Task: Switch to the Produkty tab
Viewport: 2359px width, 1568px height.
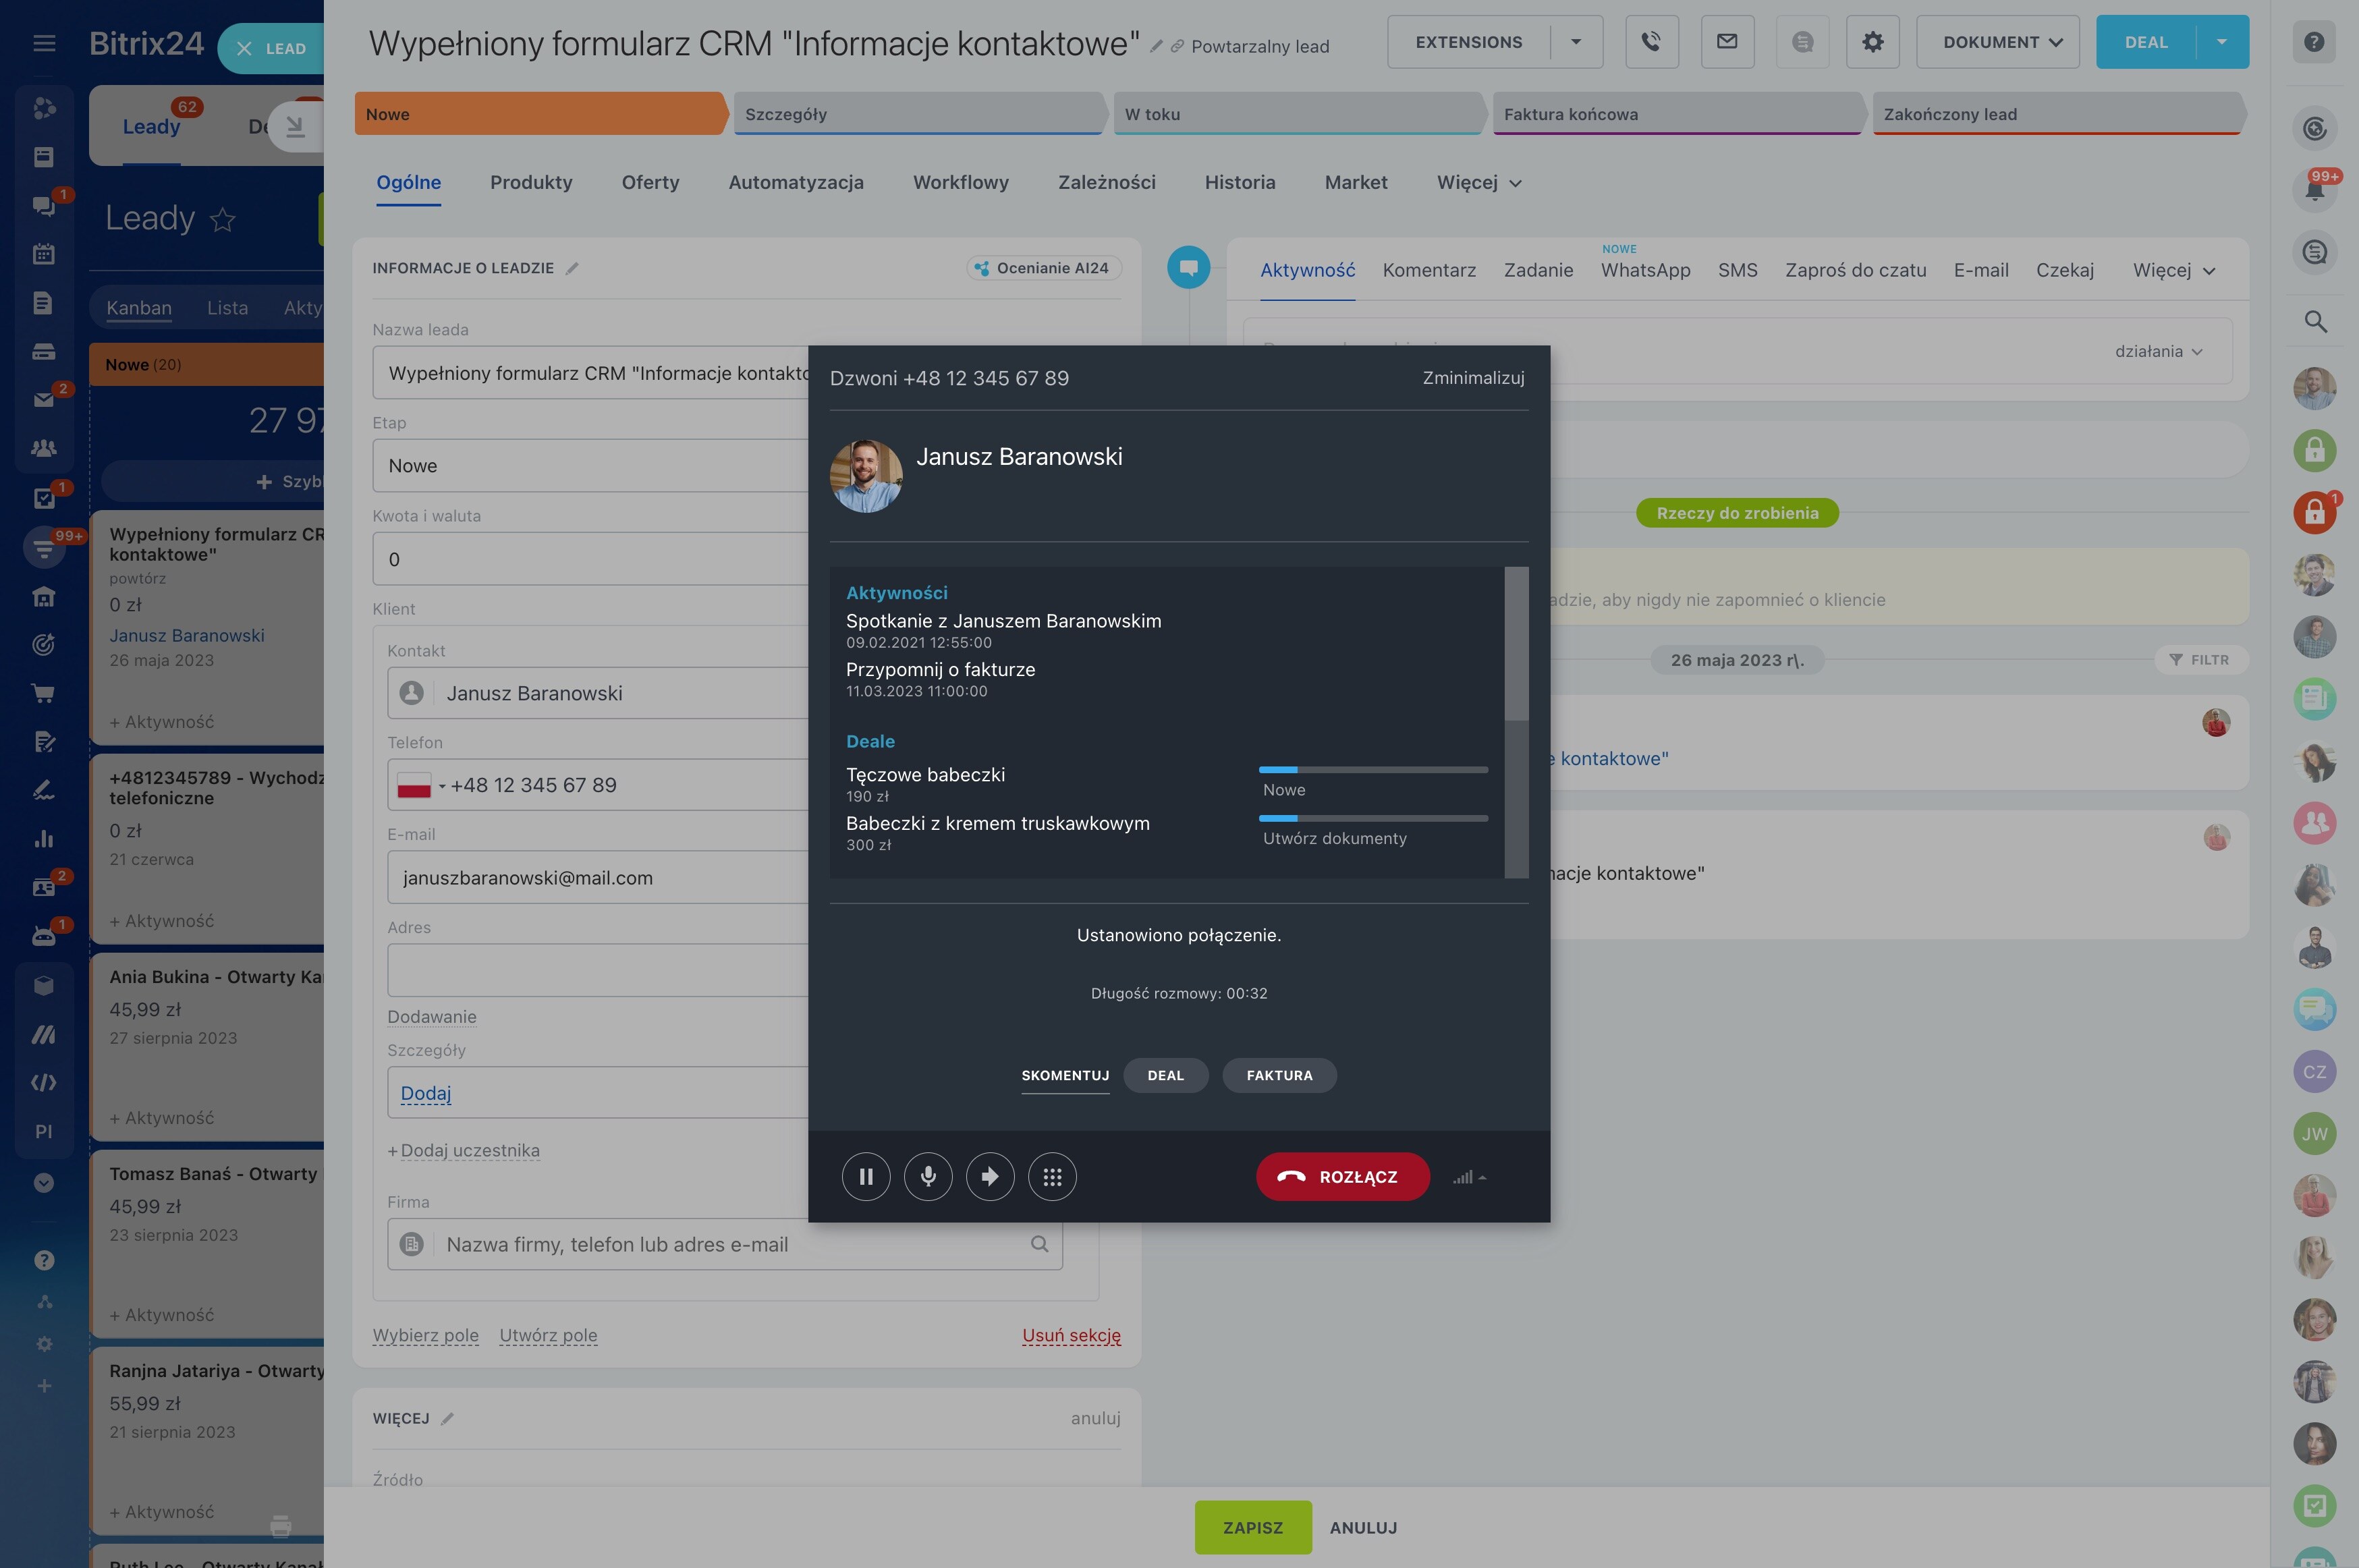Action: (531, 182)
